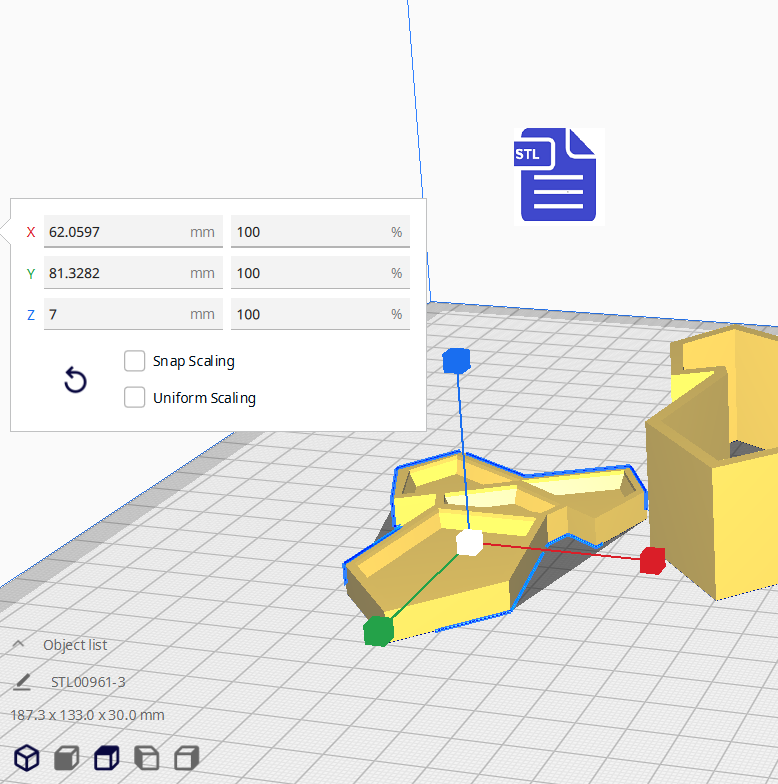The image size is (778, 784).
Task: Collapse the Object list chevron
Action: click(19, 645)
